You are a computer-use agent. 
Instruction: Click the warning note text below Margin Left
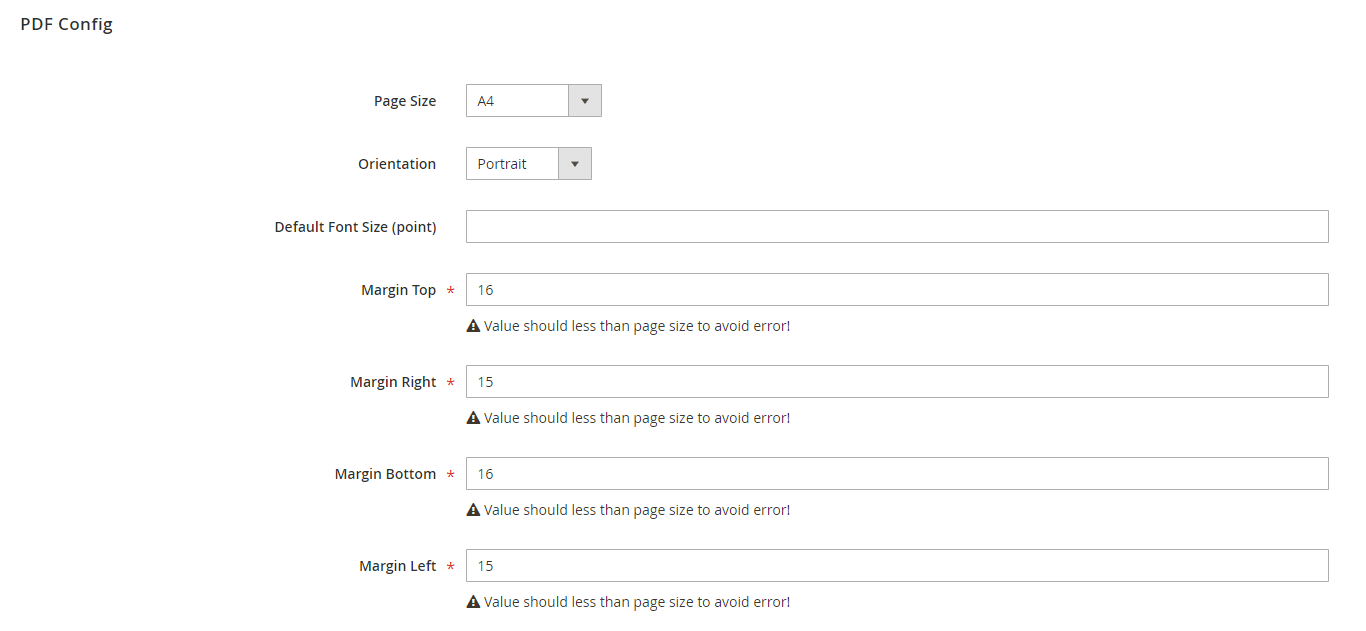[x=637, y=602]
